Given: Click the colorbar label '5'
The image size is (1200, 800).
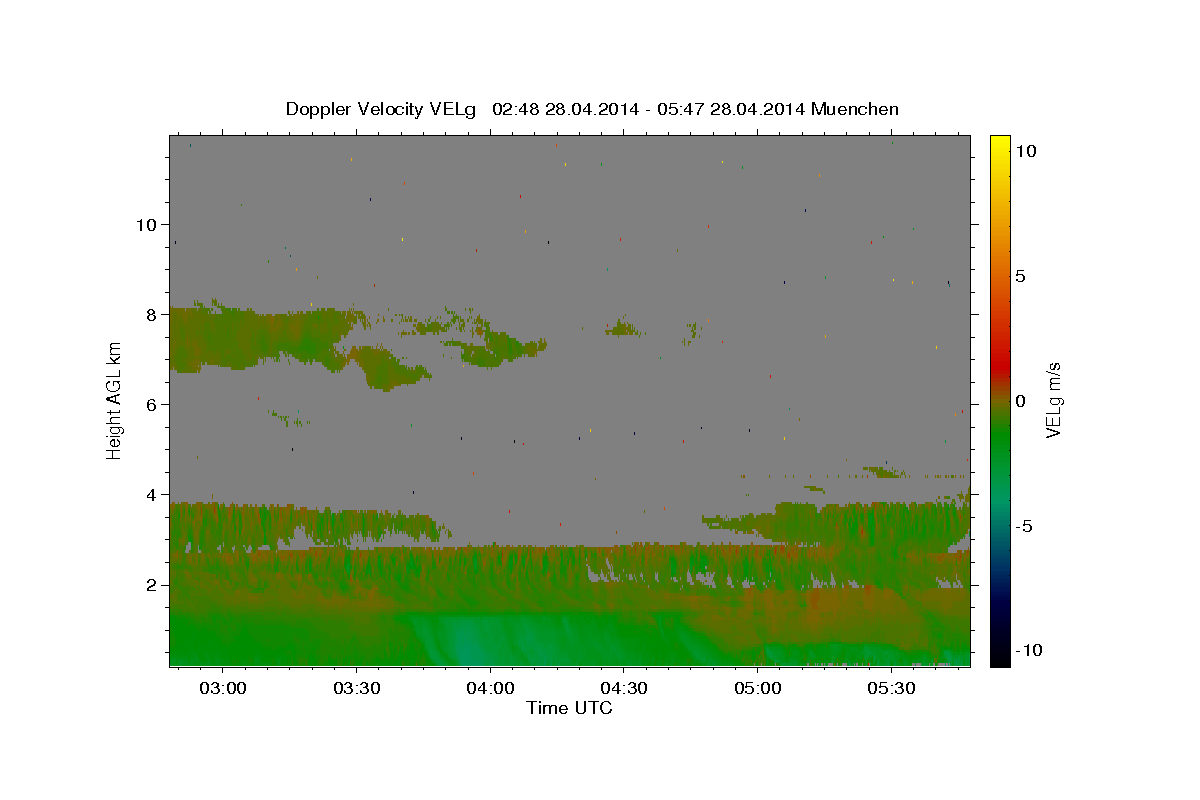Looking at the screenshot, I should 1020,276.
